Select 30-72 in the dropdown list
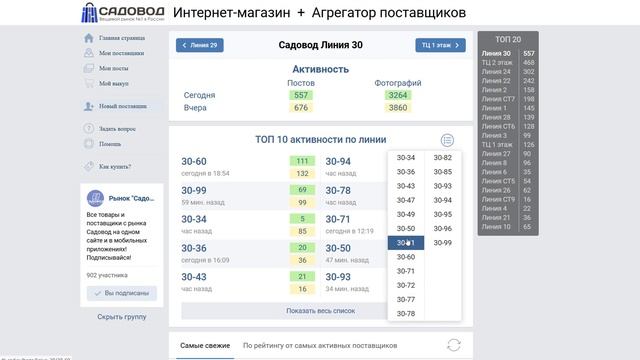 (x=406, y=285)
